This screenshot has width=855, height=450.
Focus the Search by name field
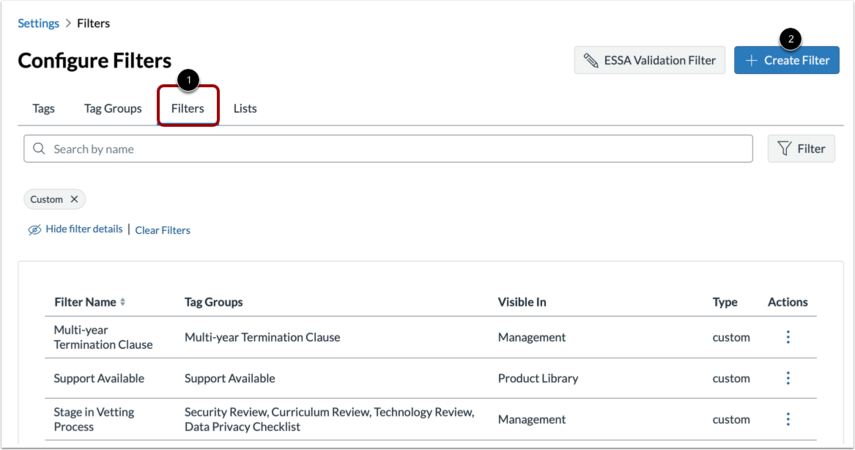[388, 148]
